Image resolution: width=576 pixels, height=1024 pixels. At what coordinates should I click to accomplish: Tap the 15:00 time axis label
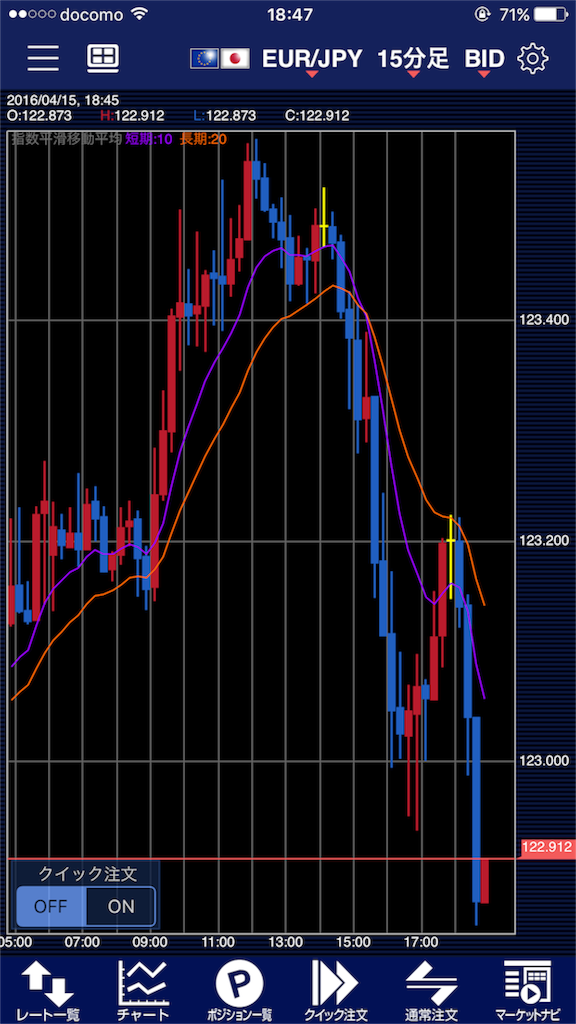point(353,942)
